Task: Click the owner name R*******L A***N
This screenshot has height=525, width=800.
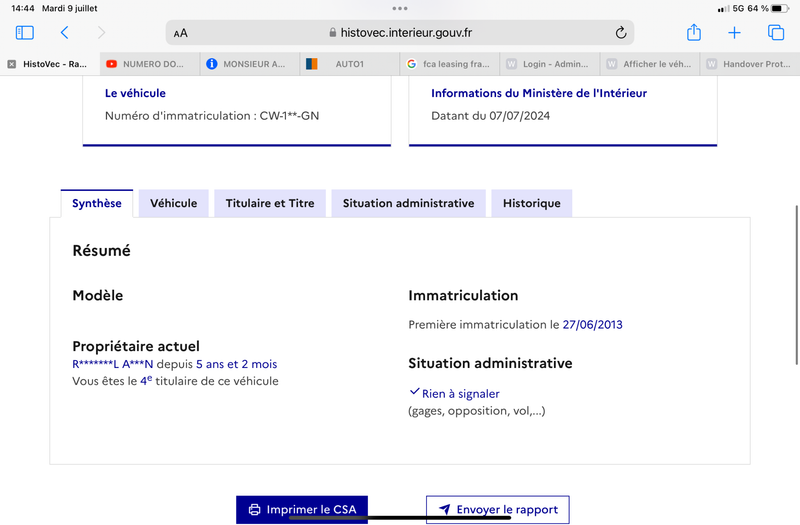Action: 113,364
